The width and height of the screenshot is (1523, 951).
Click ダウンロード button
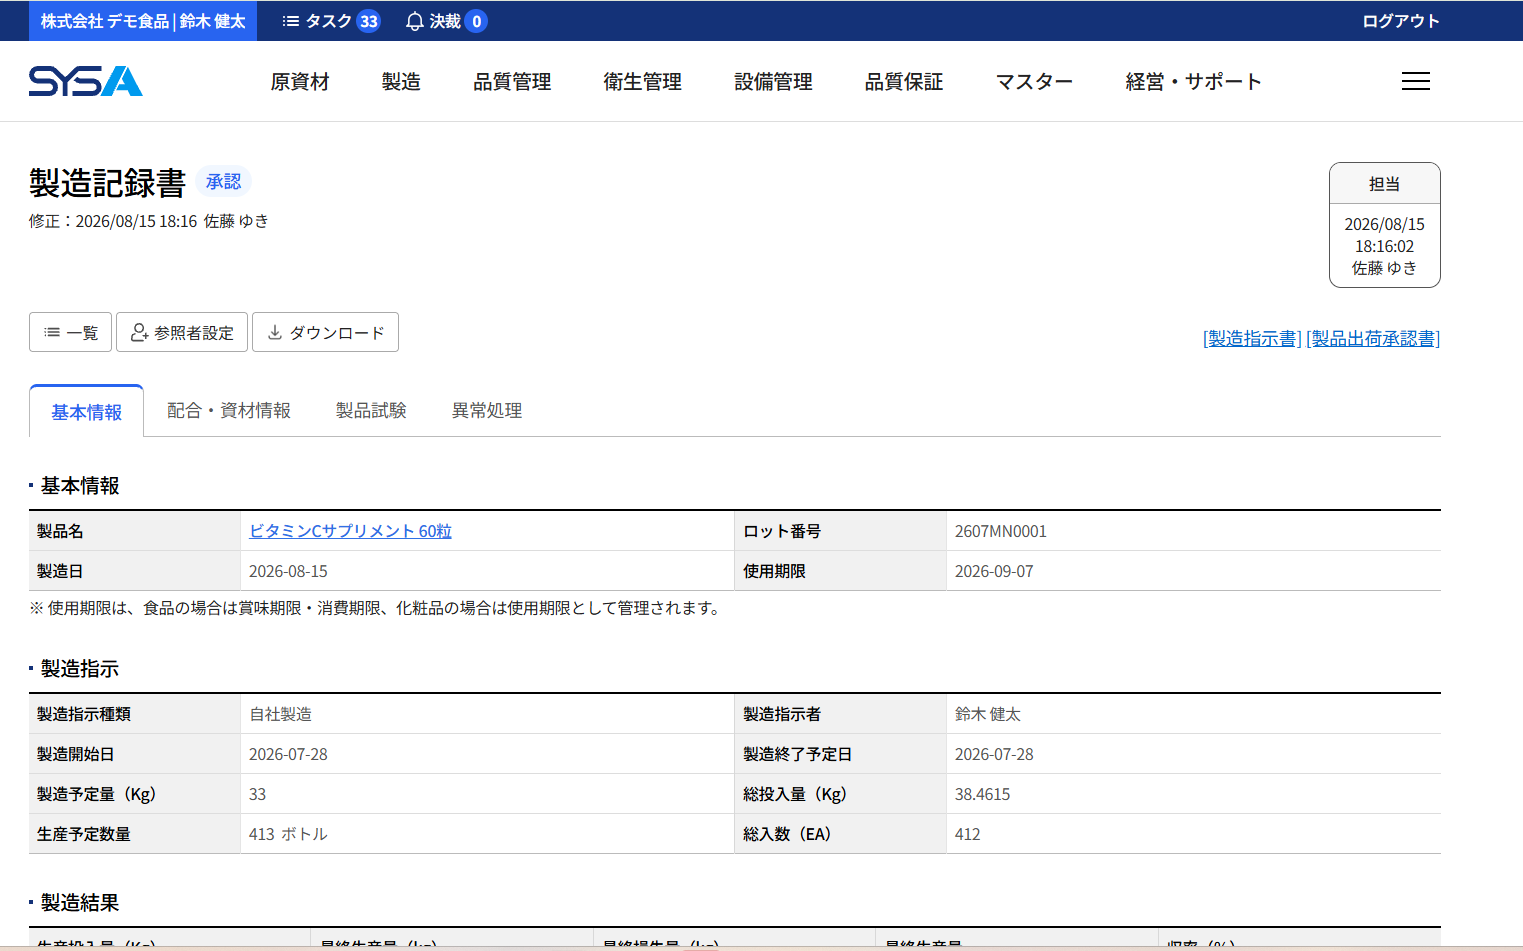click(325, 332)
